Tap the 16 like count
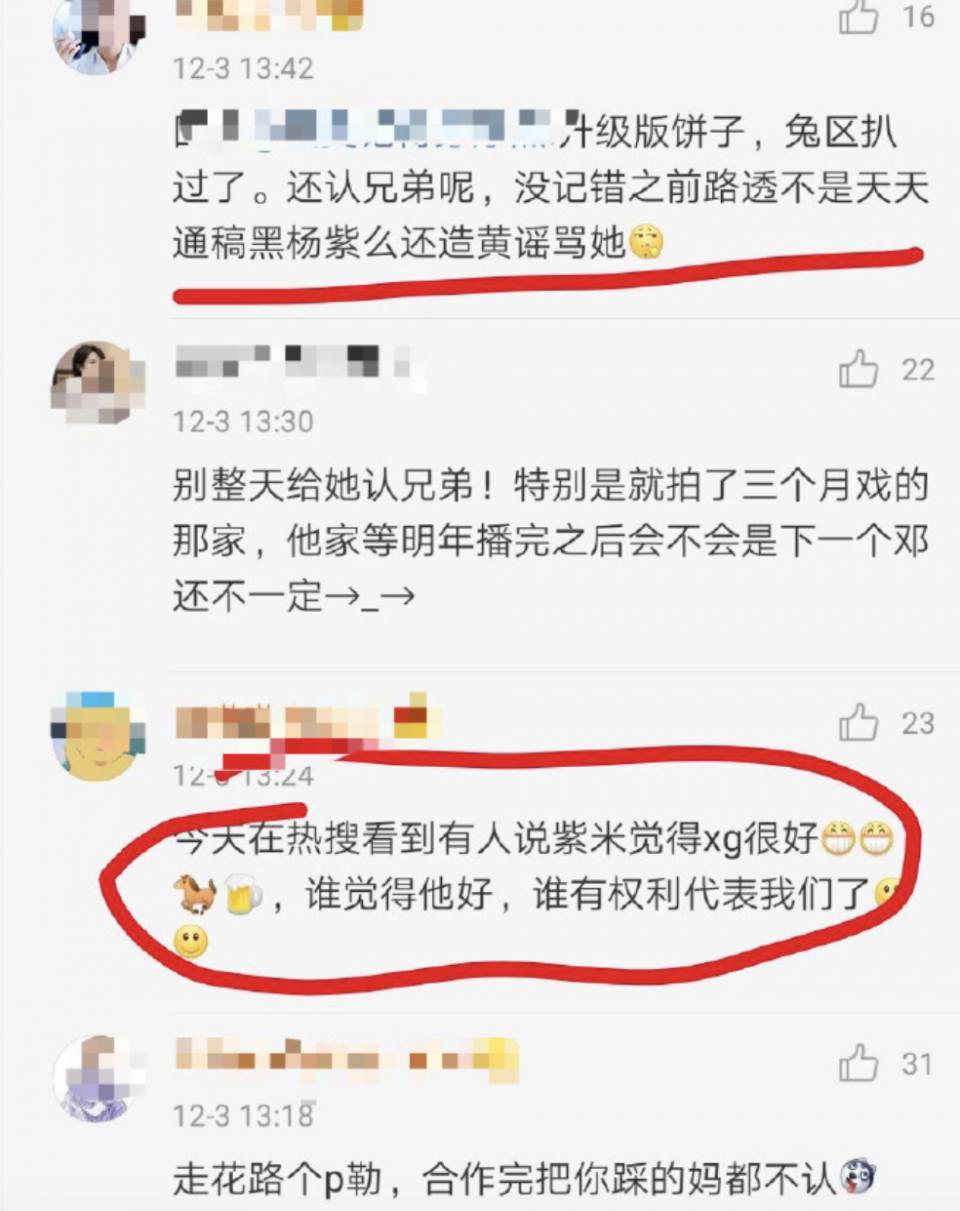This screenshot has height=1211, width=960. coord(917,17)
